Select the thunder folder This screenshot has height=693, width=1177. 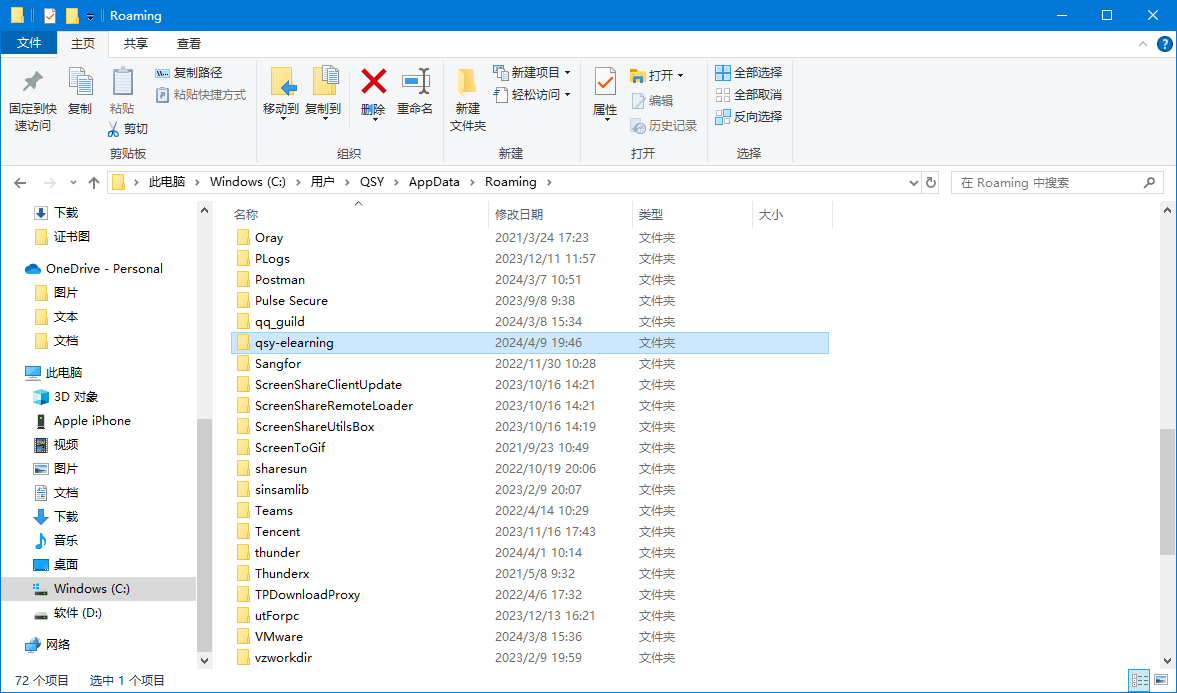pyautogui.click(x=530, y=553)
